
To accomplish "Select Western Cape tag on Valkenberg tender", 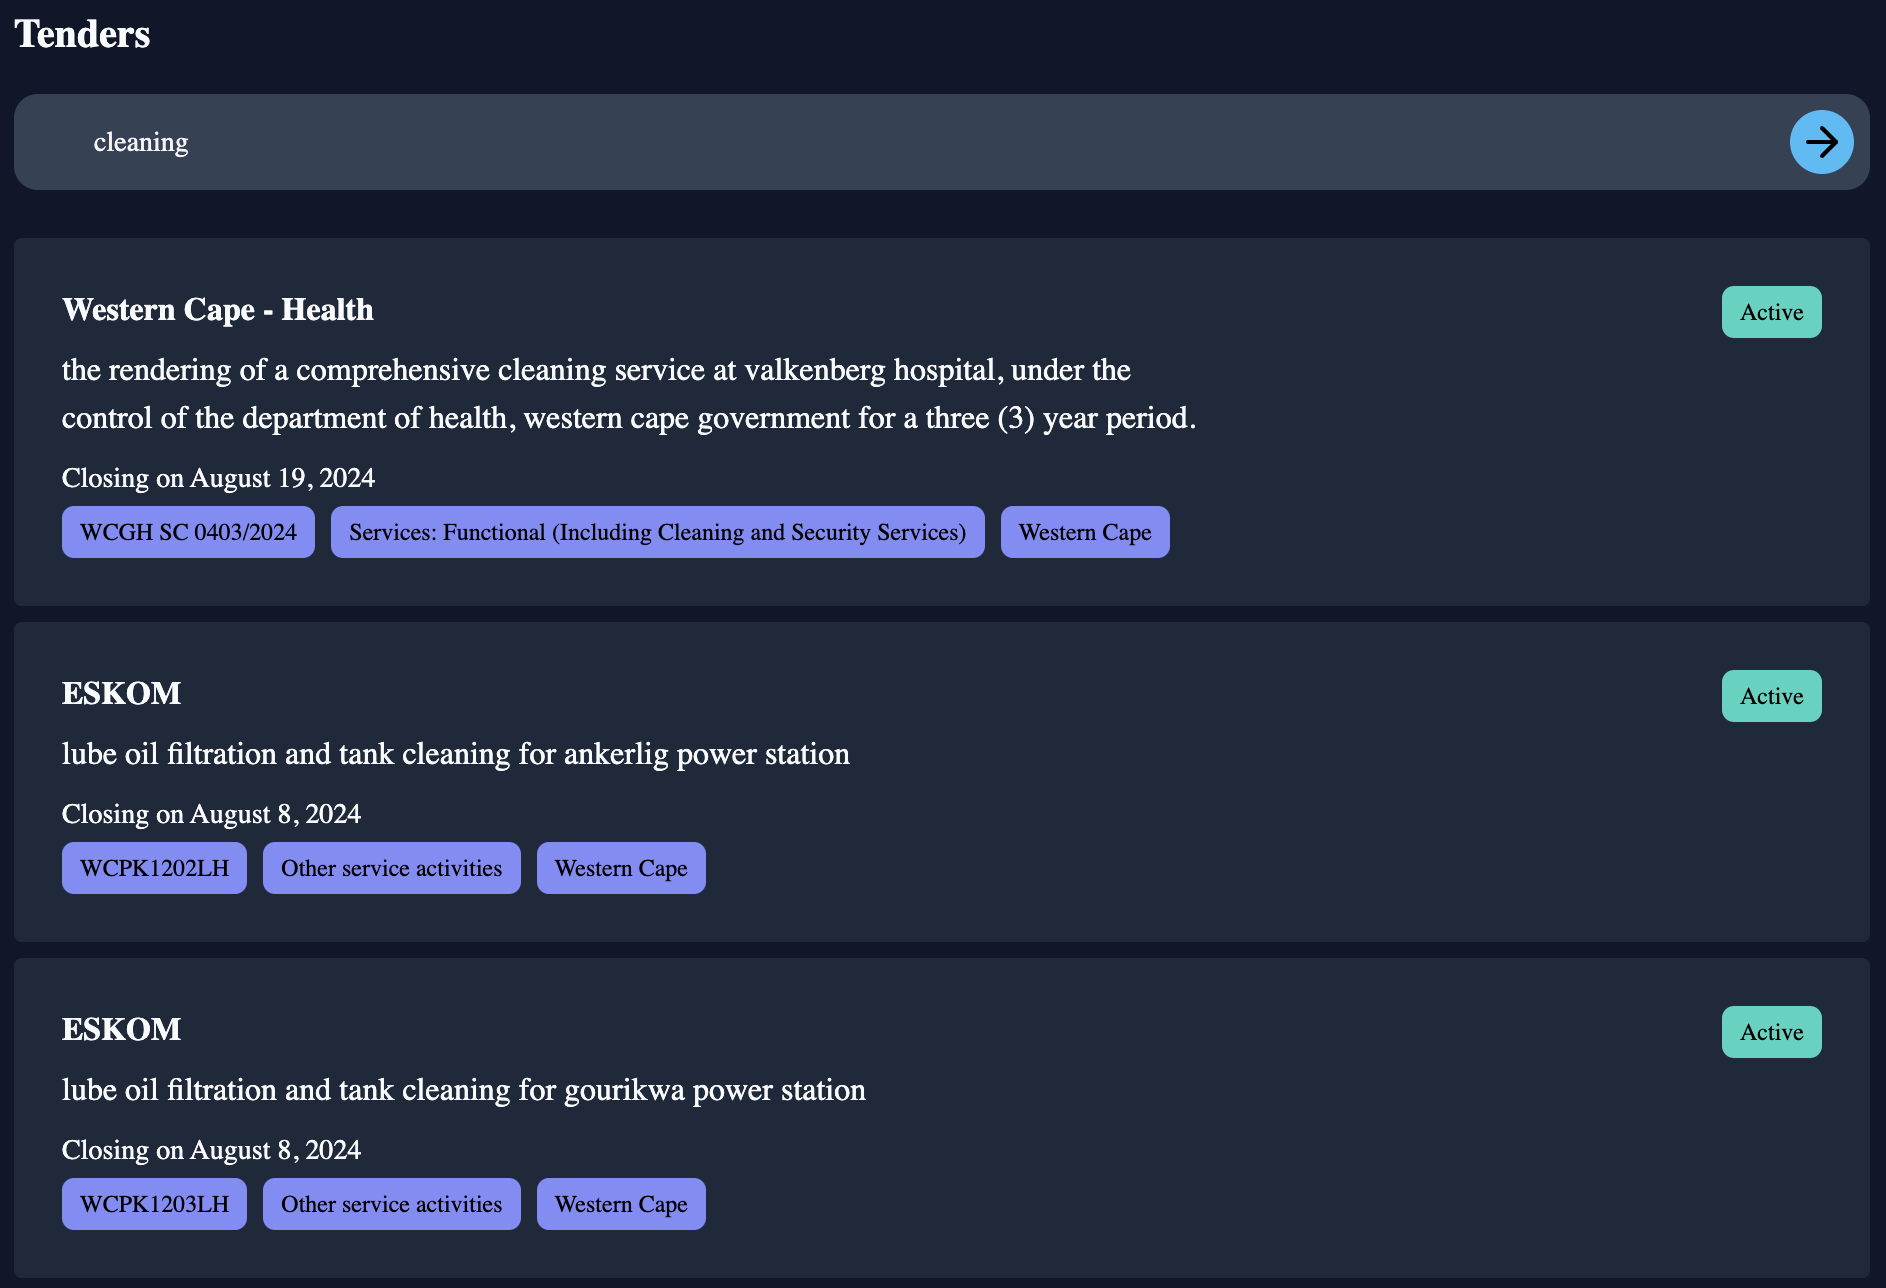I will (1085, 532).
